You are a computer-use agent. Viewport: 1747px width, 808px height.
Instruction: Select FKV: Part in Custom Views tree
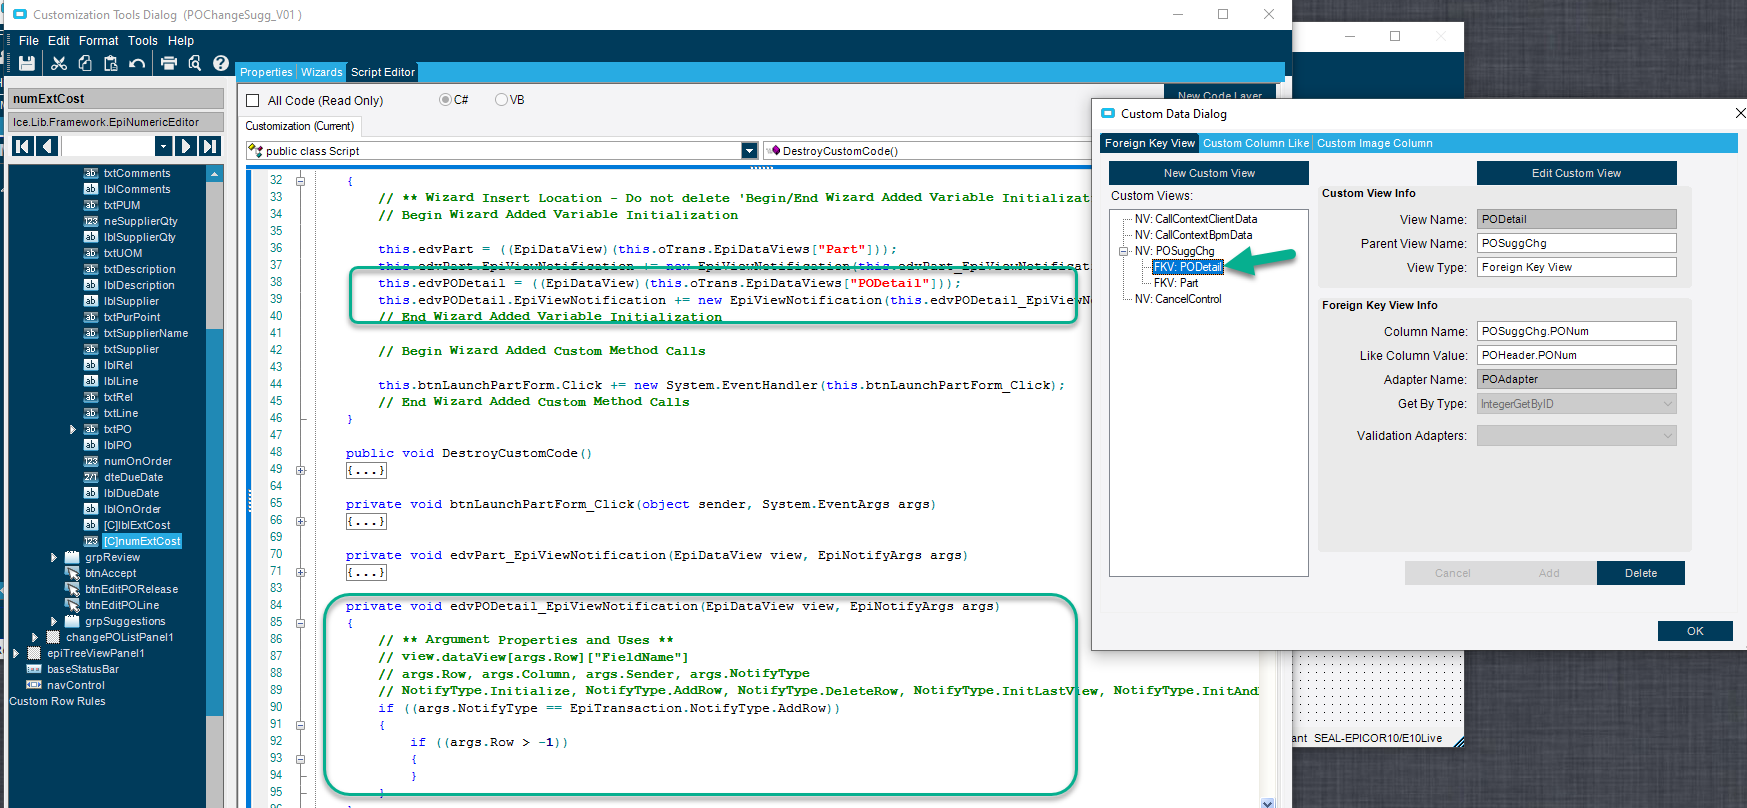coord(1176,283)
